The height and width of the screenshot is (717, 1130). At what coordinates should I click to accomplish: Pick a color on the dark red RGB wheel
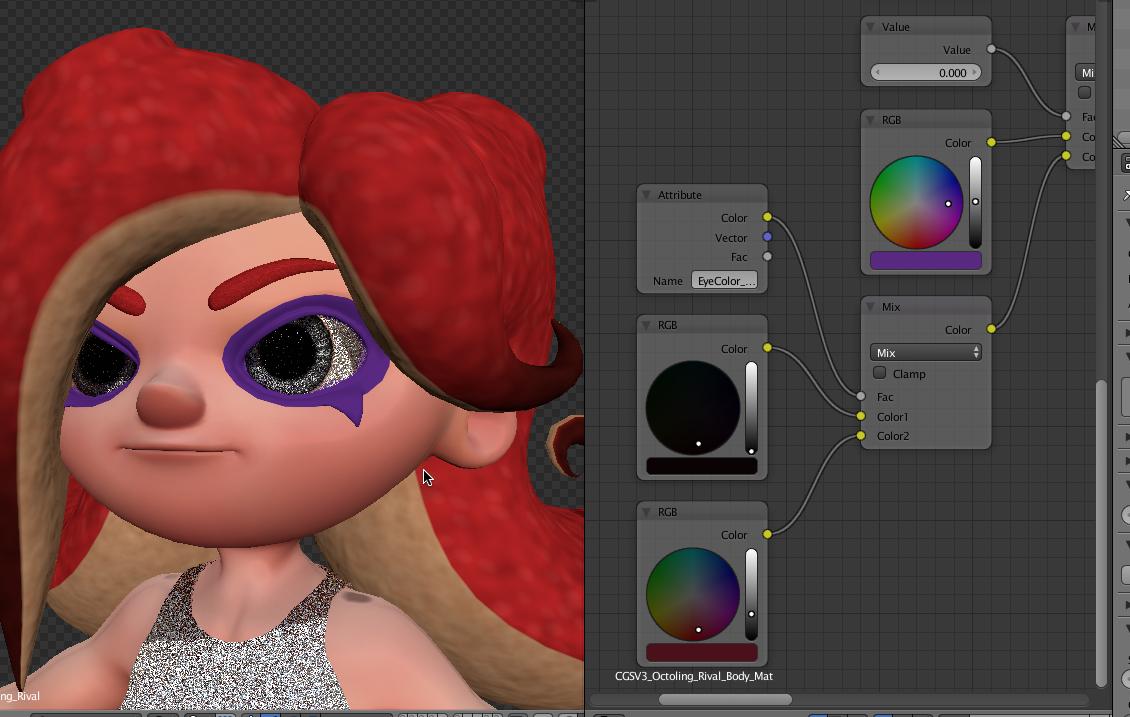coord(693,594)
